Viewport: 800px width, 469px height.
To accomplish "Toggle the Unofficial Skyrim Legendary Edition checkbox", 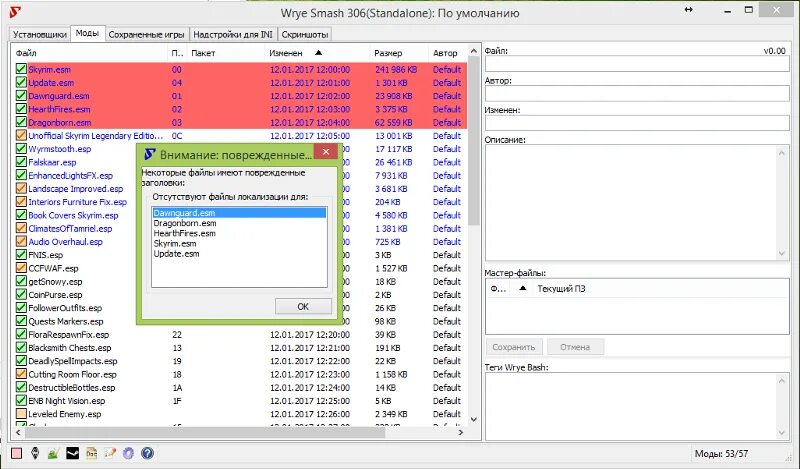I will (x=21, y=135).
